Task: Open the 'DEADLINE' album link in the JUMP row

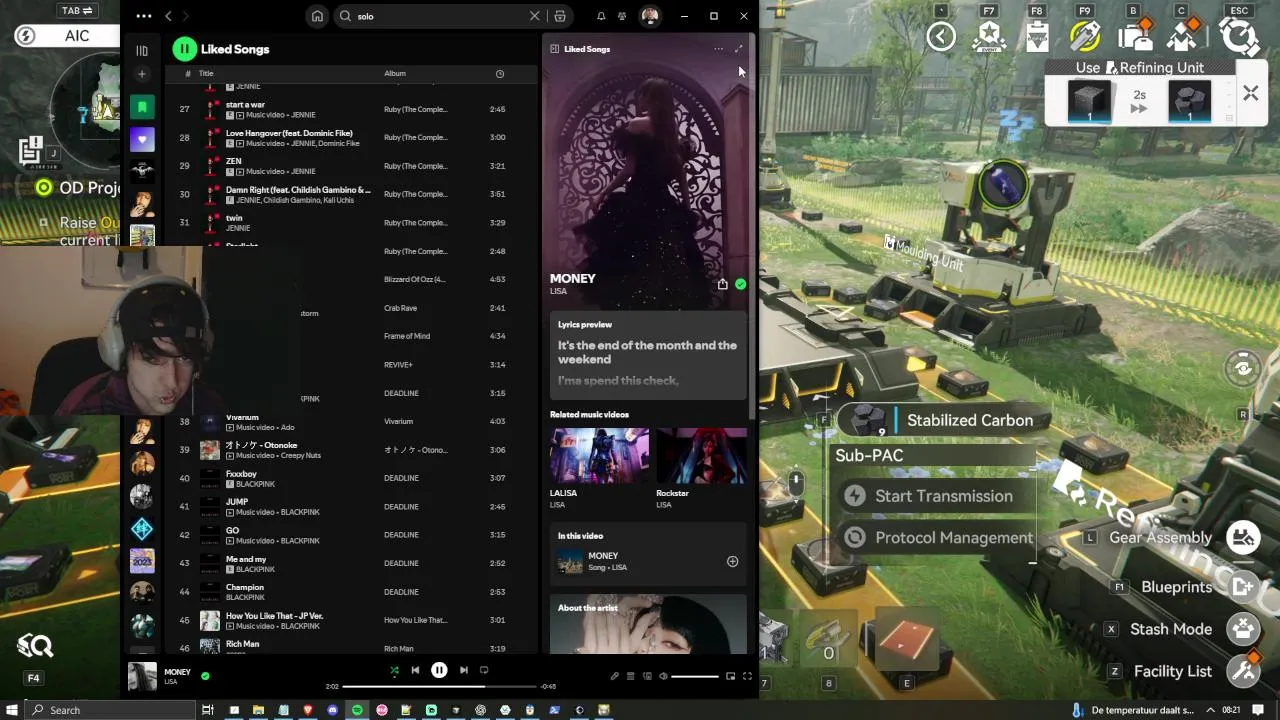Action: 401,506
